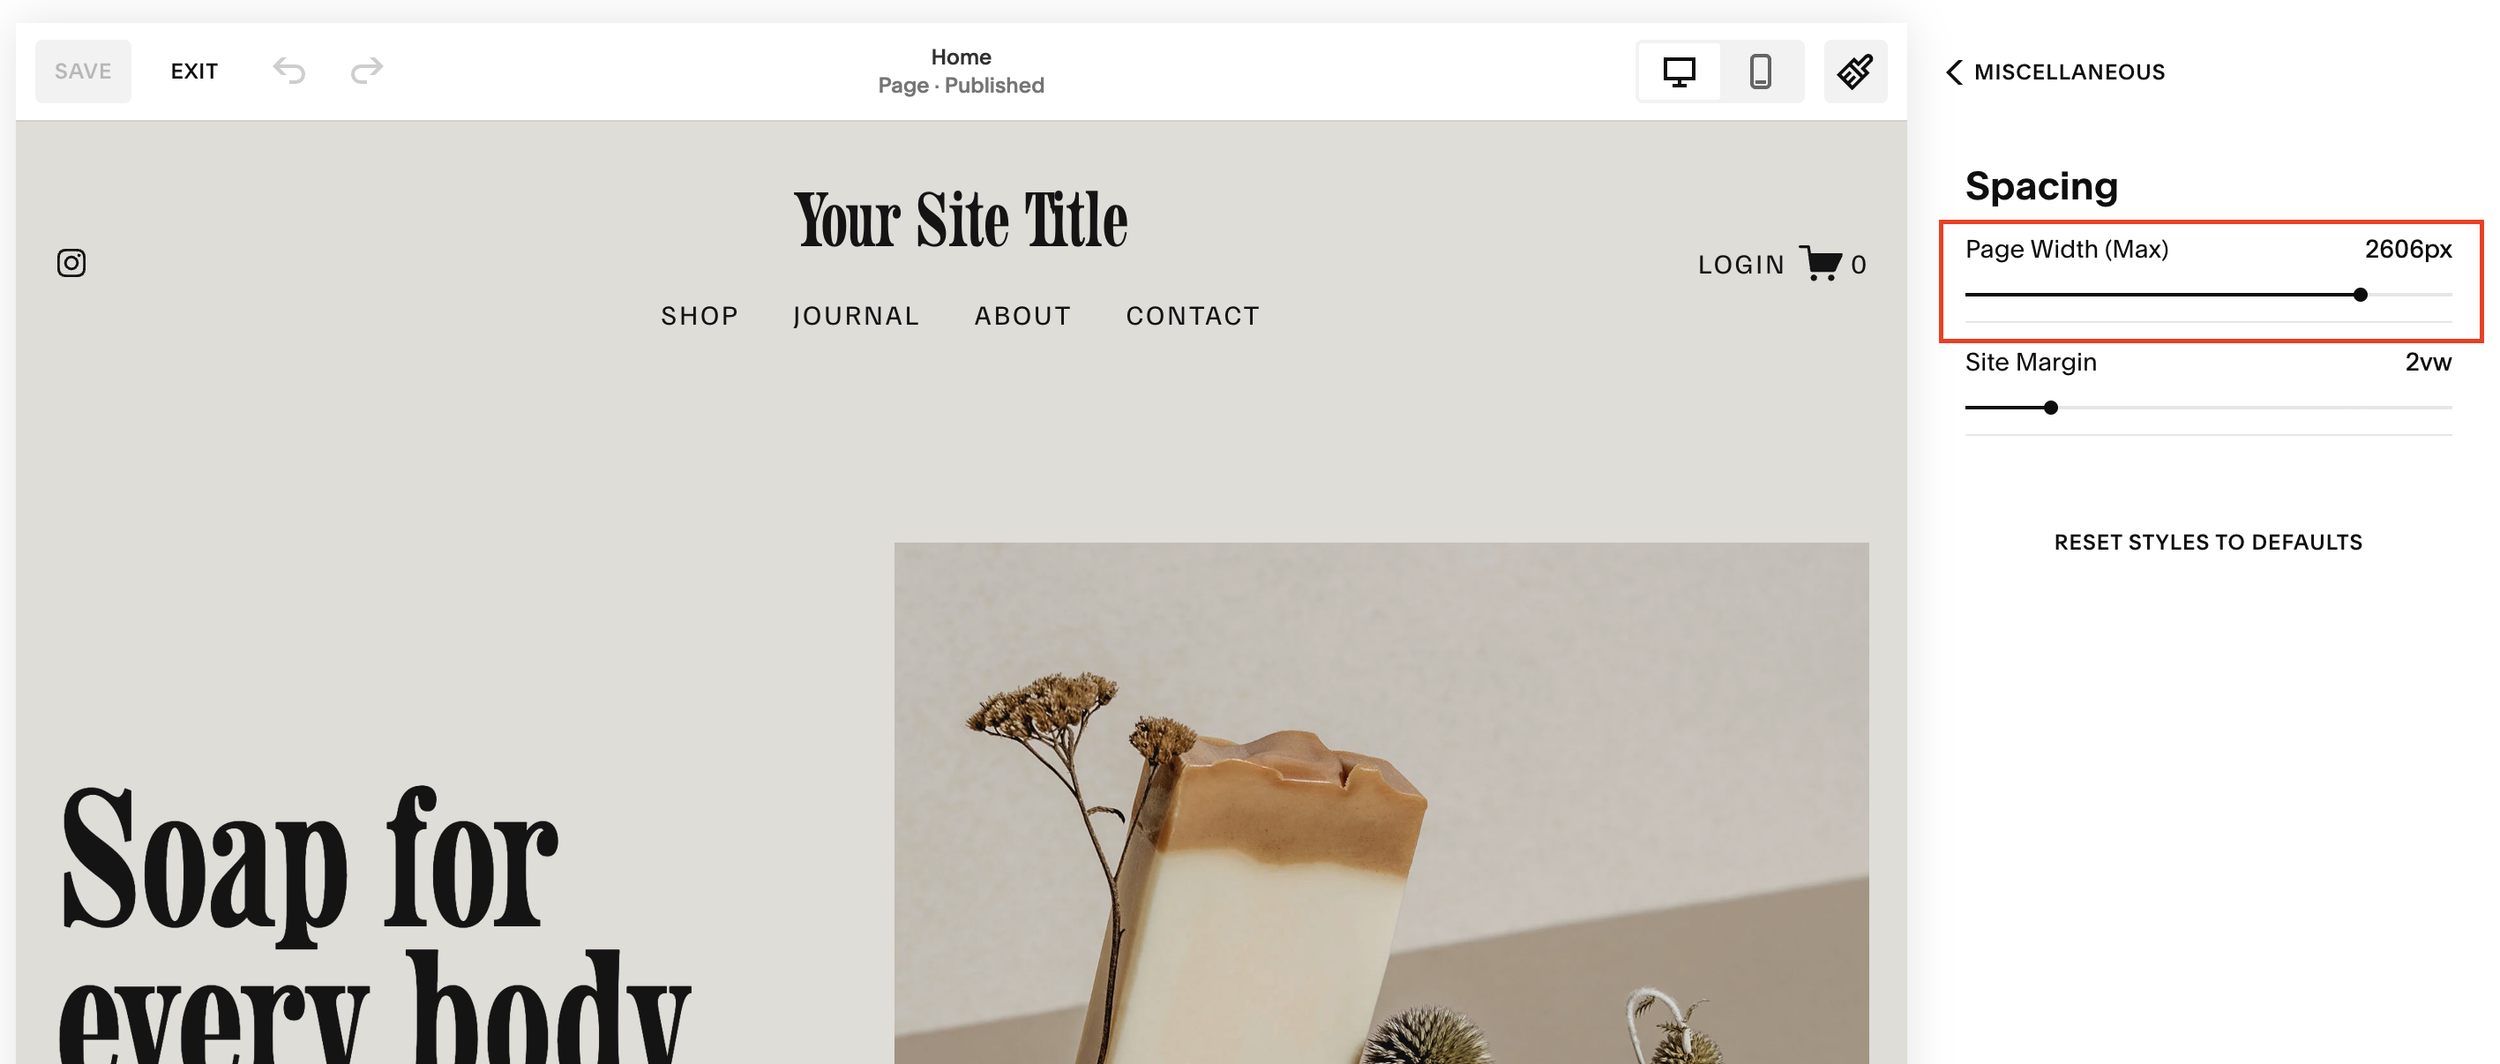
Task: Click the Page Width (Max) slider handle
Action: tap(2360, 295)
